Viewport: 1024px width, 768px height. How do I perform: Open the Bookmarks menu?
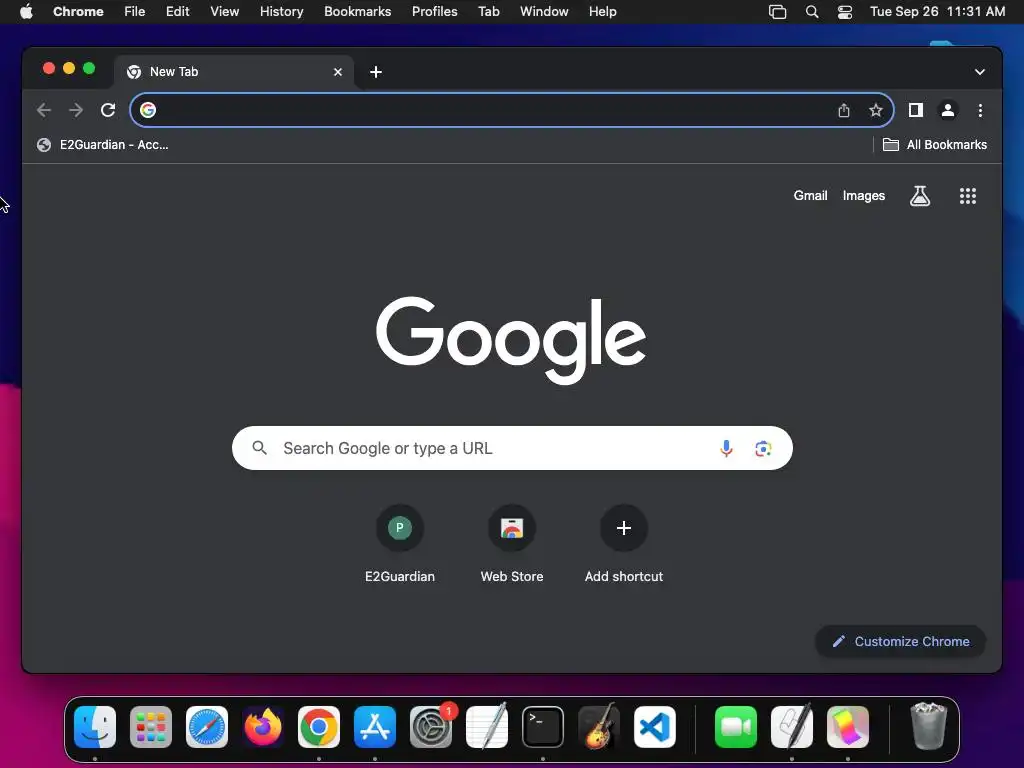[358, 12]
